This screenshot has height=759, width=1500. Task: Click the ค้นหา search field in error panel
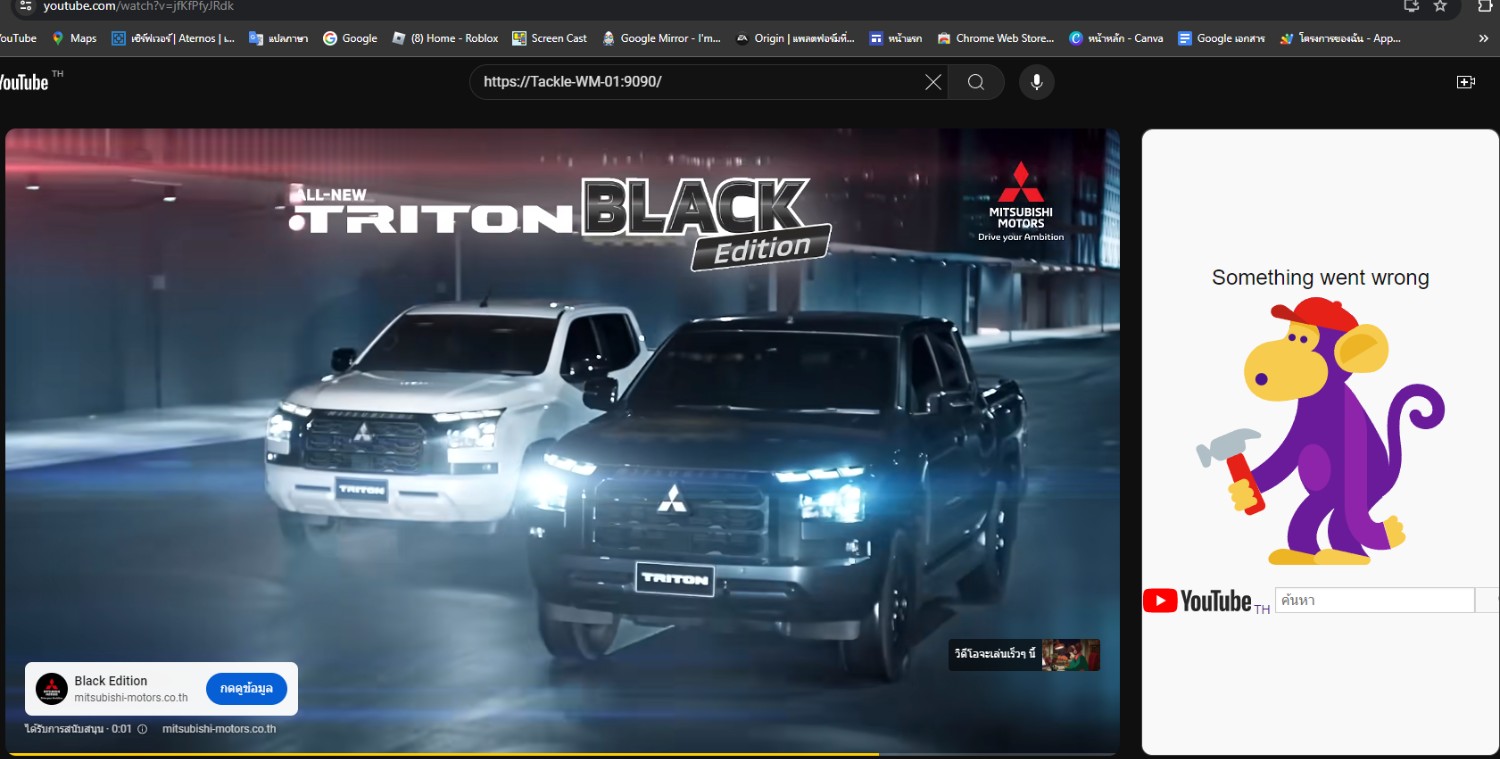coord(1374,600)
